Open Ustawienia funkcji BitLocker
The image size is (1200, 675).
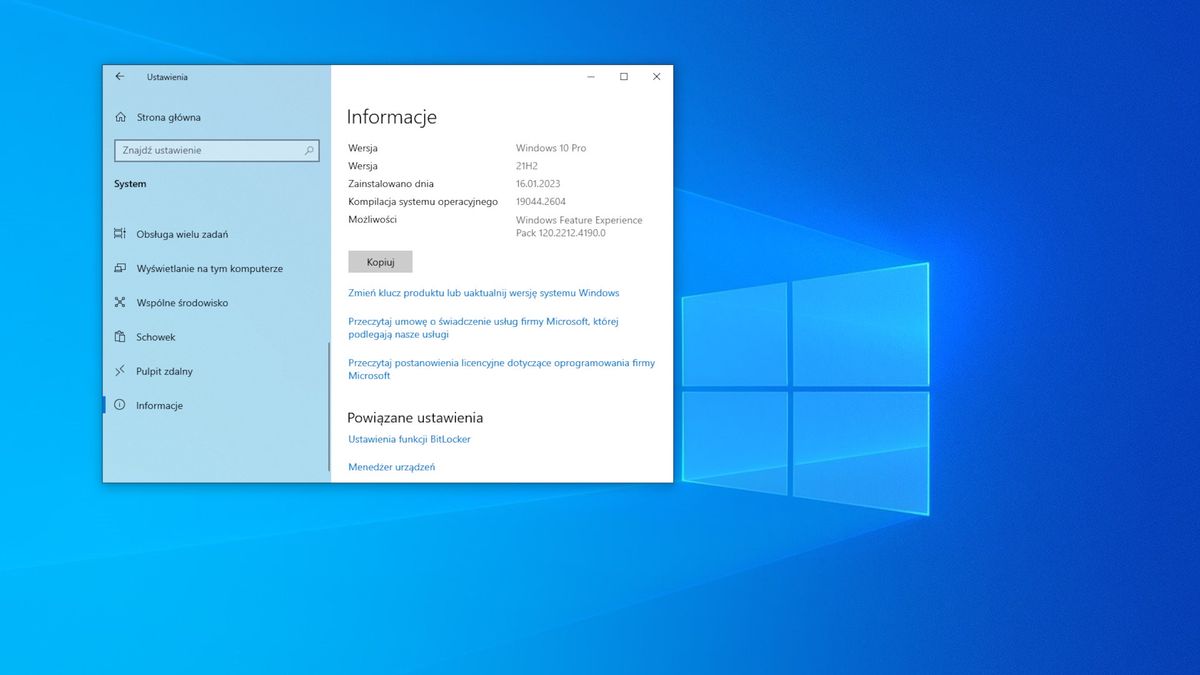point(409,439)
